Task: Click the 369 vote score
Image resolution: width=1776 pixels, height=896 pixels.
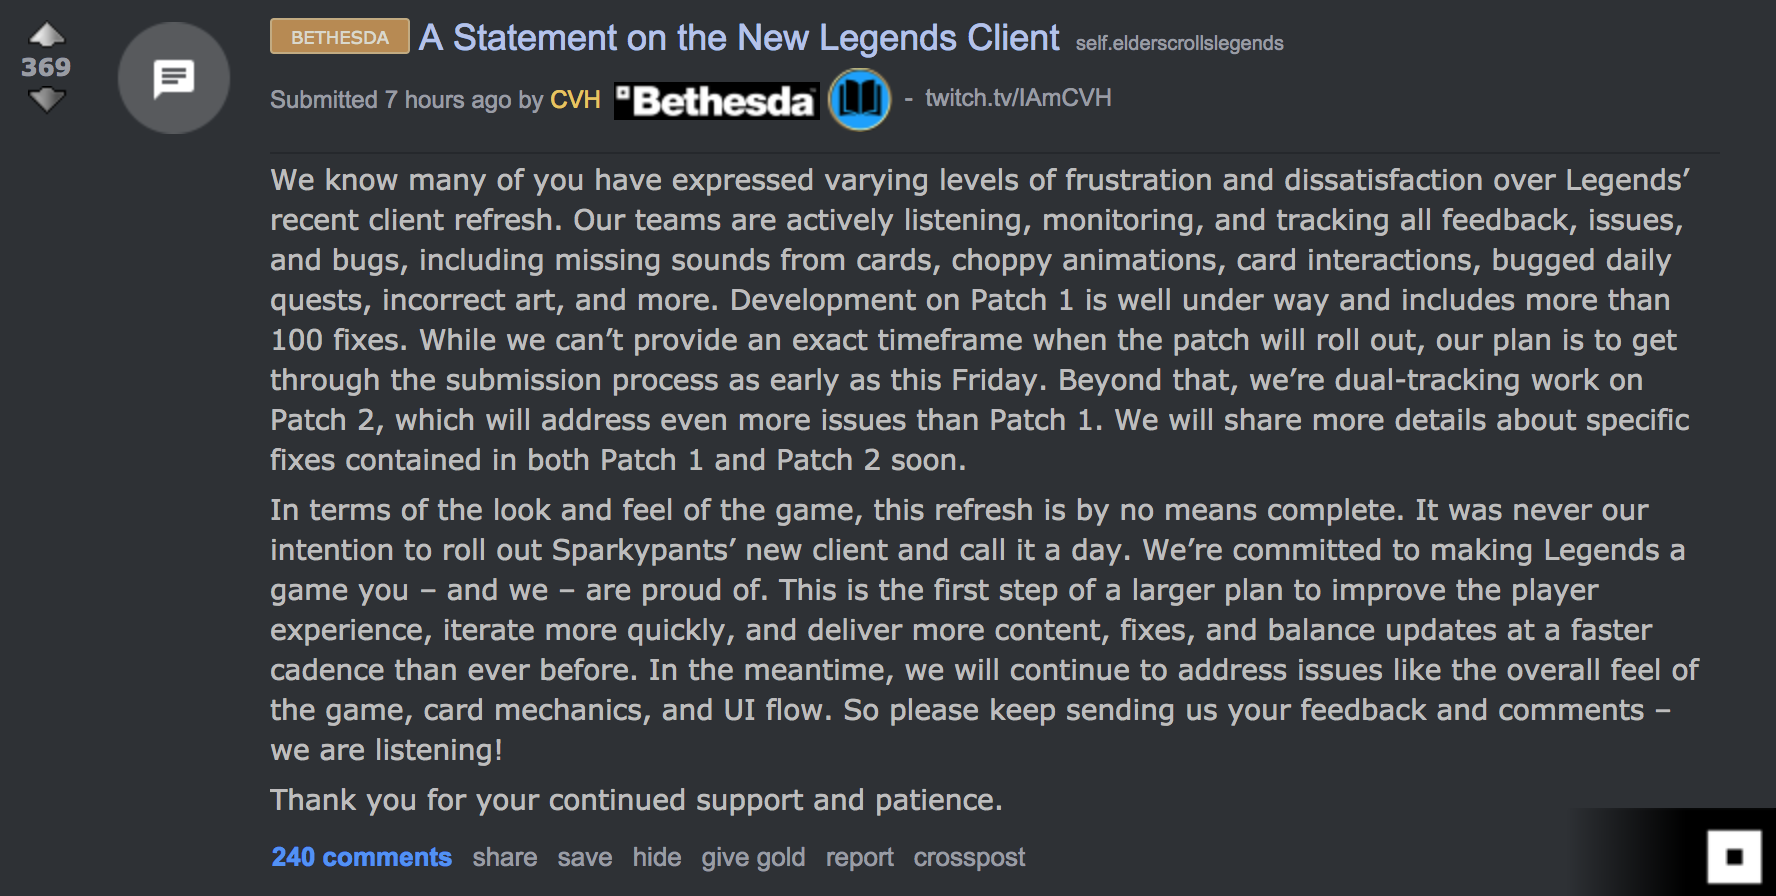Action: coord(46,67)
